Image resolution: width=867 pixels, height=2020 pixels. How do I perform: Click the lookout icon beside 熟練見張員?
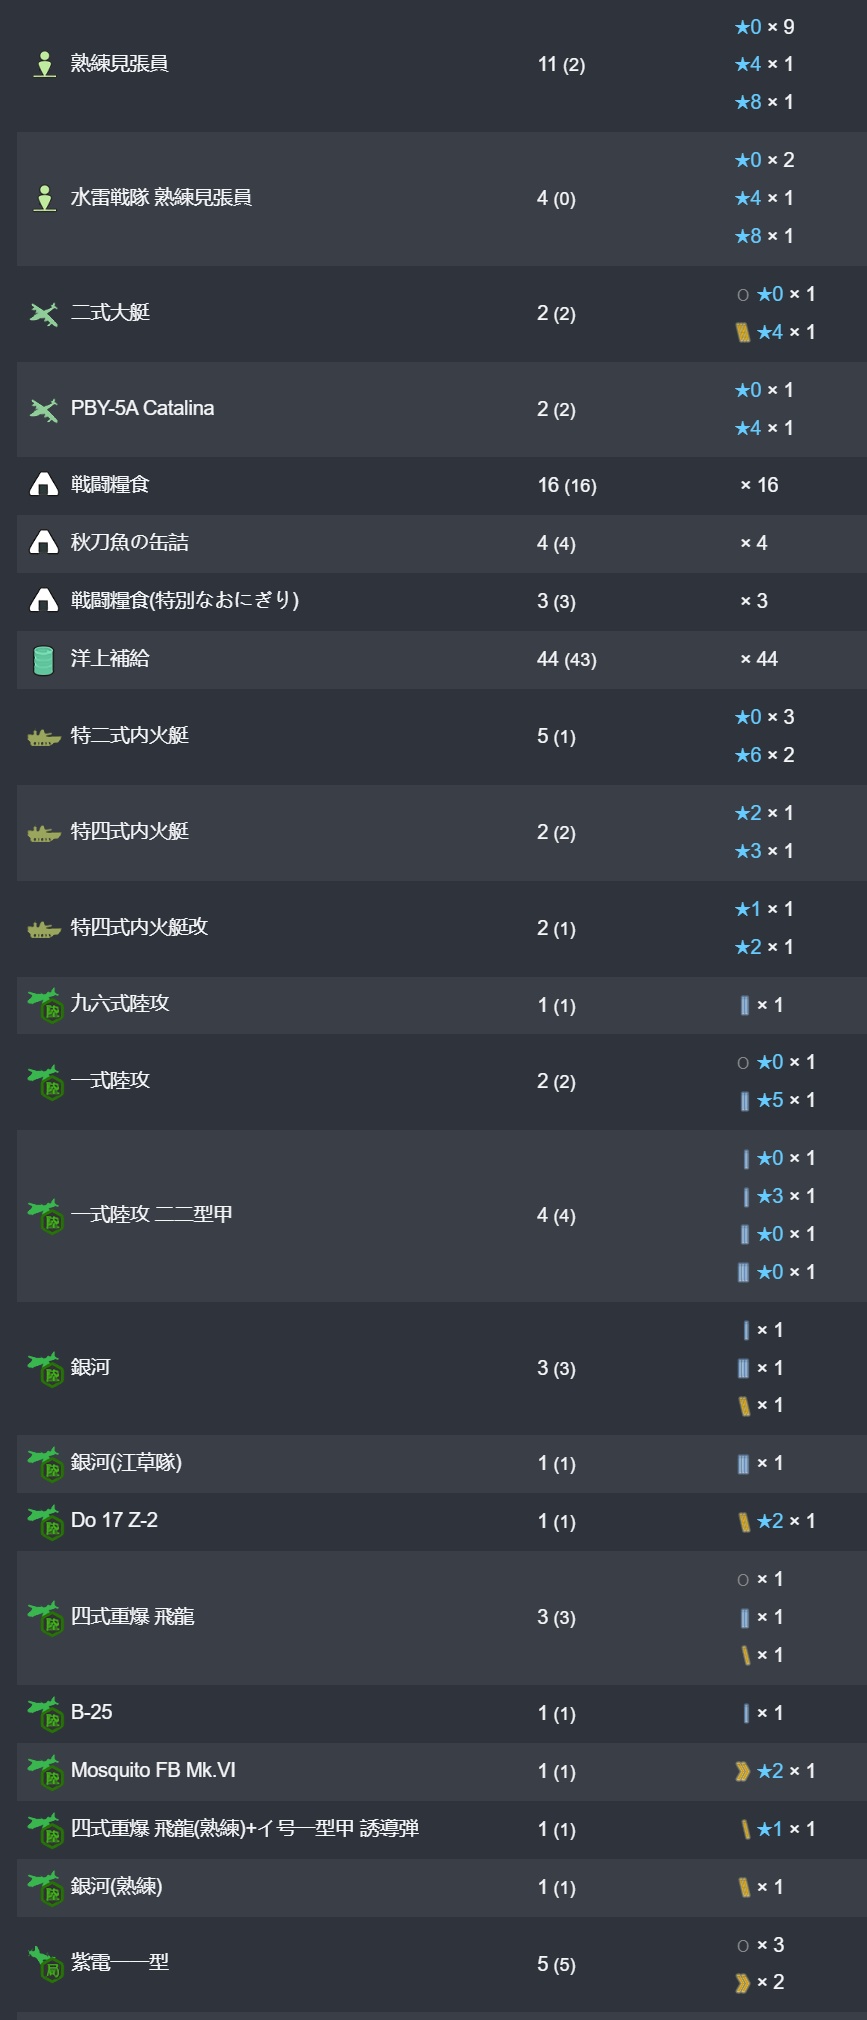[44, 64]
